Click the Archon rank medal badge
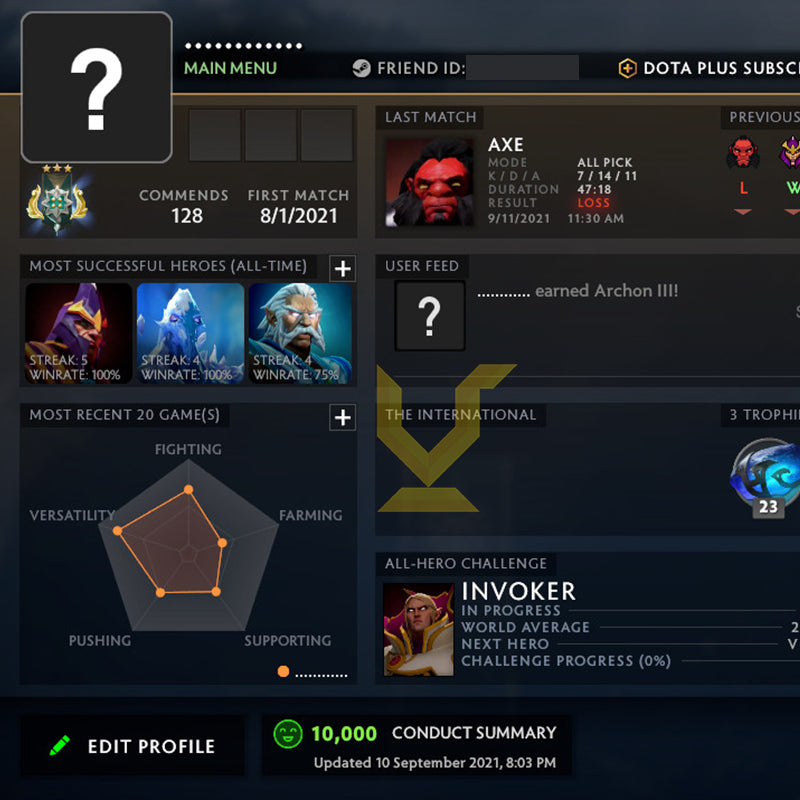The width and height of the screenshot is (800, 800). [x=57, y=200]
